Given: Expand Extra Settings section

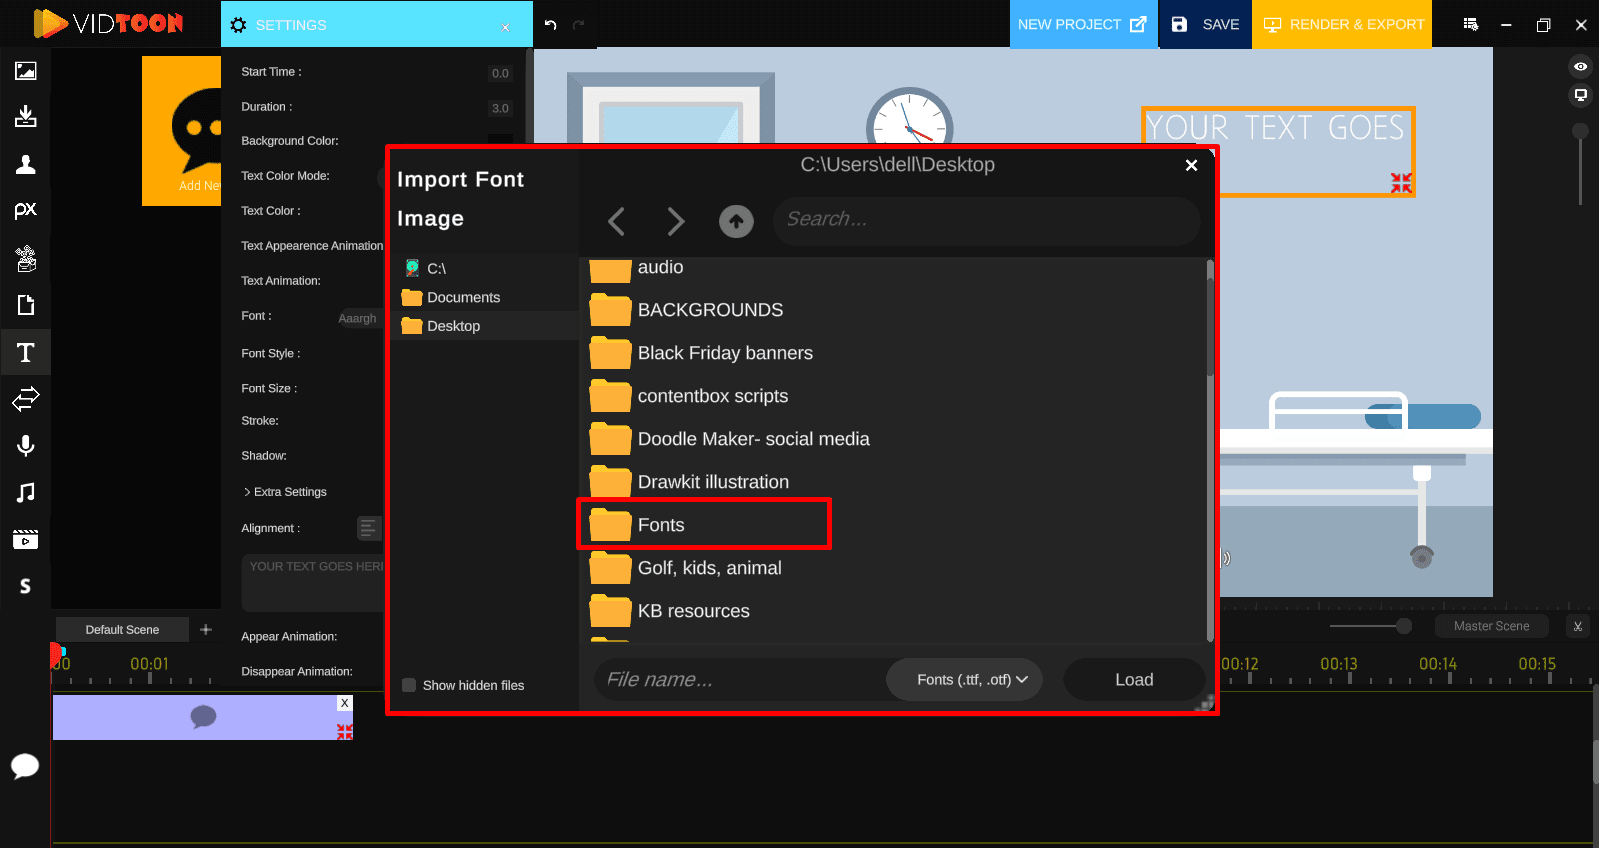Looking at the screenshot, I should pyautogui.click(x=285, y=492).
